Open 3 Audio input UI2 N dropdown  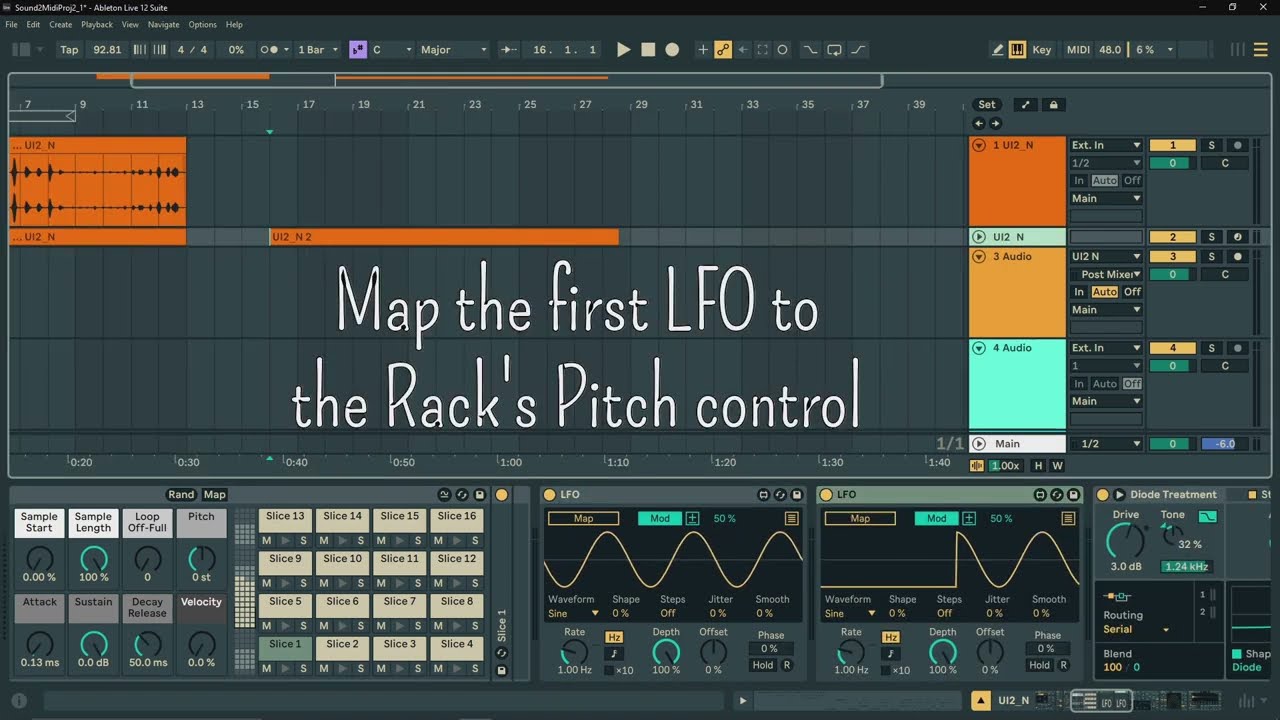[x=1106, y=256]
